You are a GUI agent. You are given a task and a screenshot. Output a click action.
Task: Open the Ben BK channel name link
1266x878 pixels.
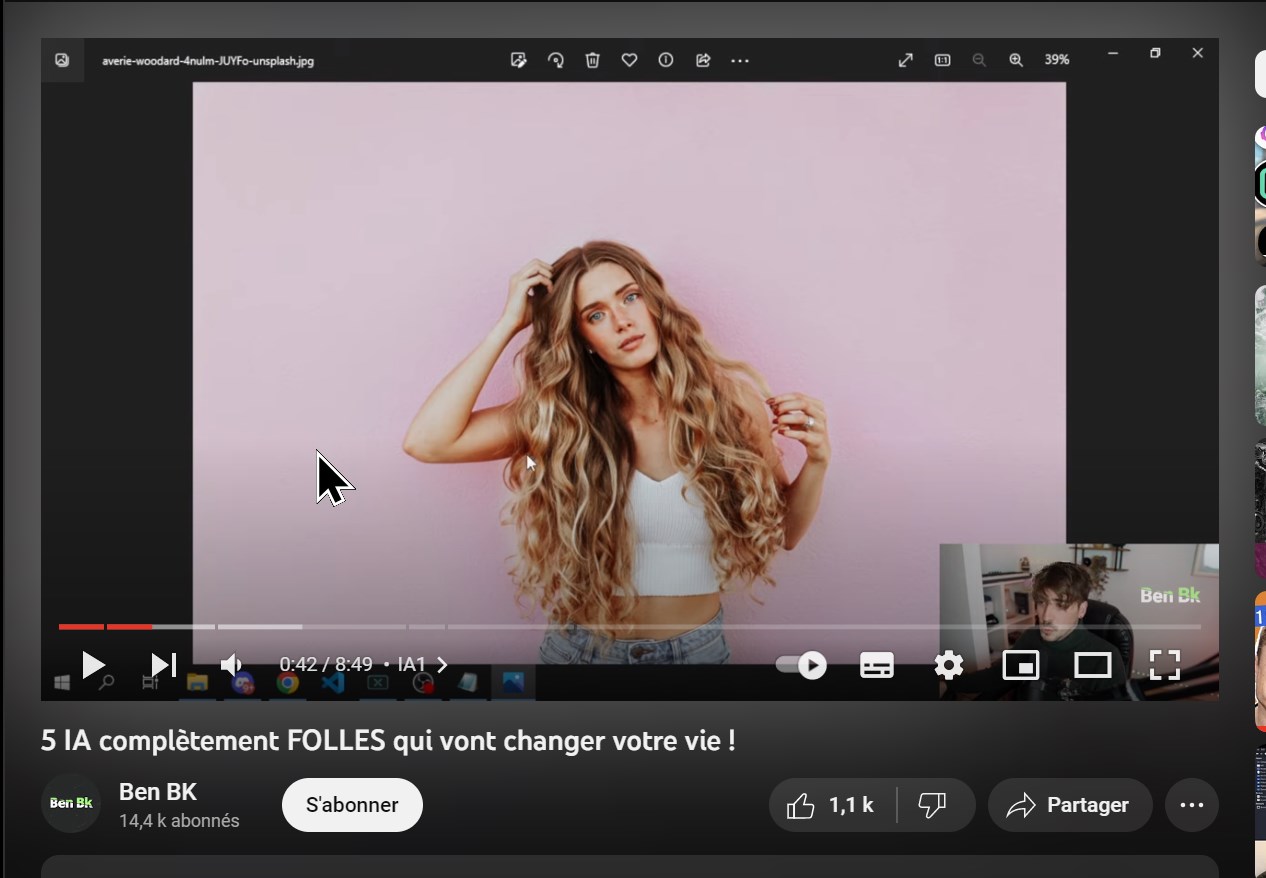click(158, 792)
